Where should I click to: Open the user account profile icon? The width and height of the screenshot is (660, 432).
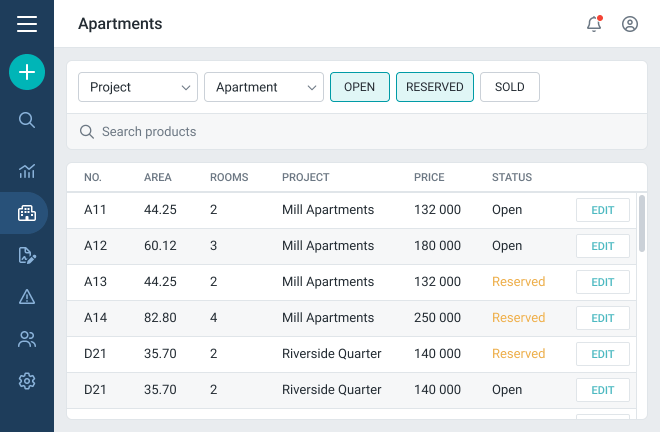point(630,24)
